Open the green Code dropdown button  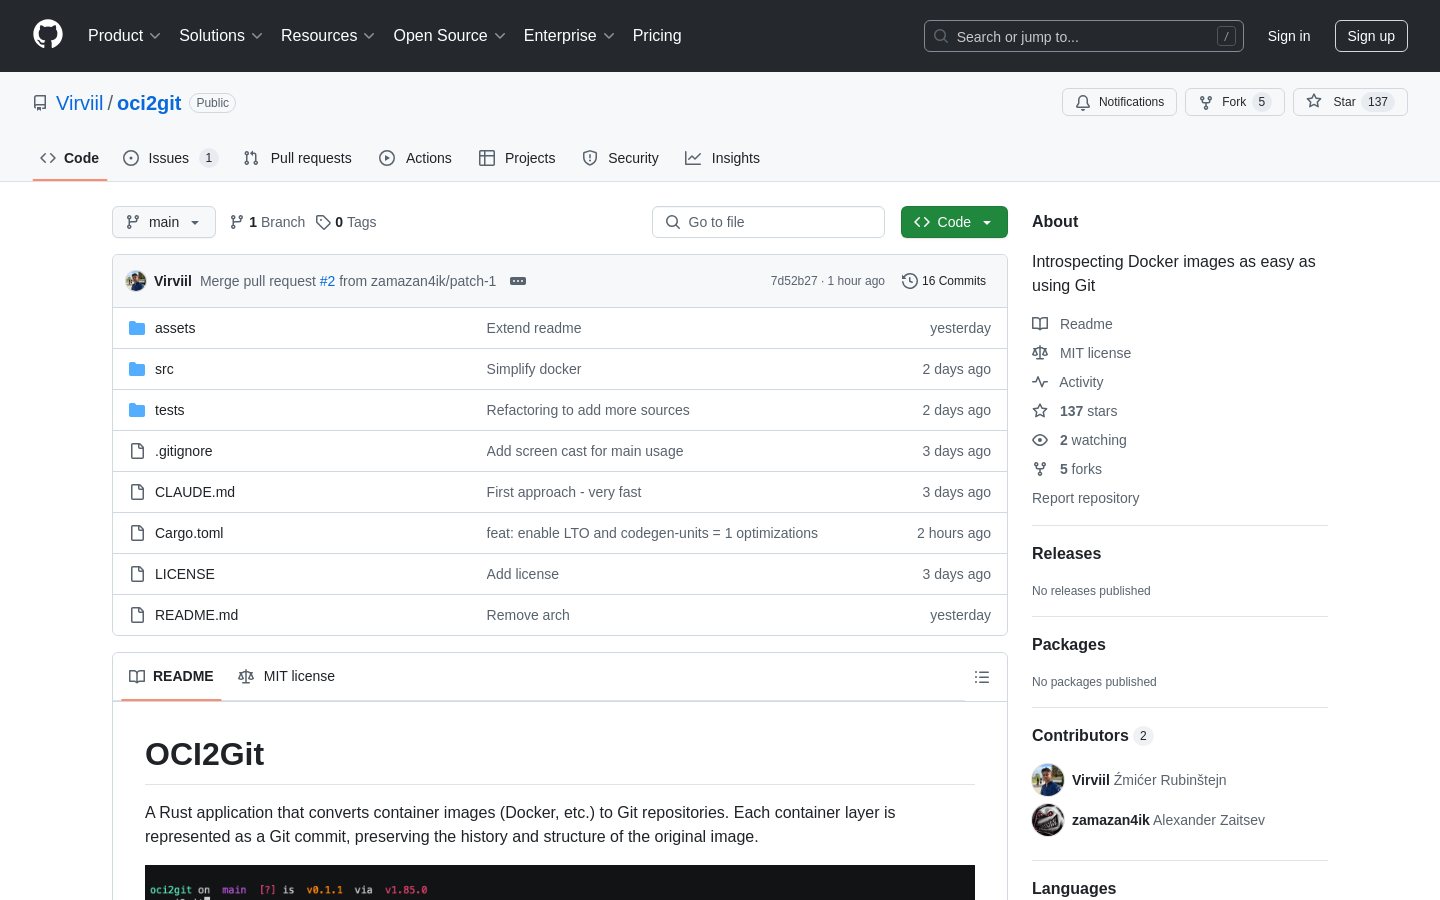954,222
